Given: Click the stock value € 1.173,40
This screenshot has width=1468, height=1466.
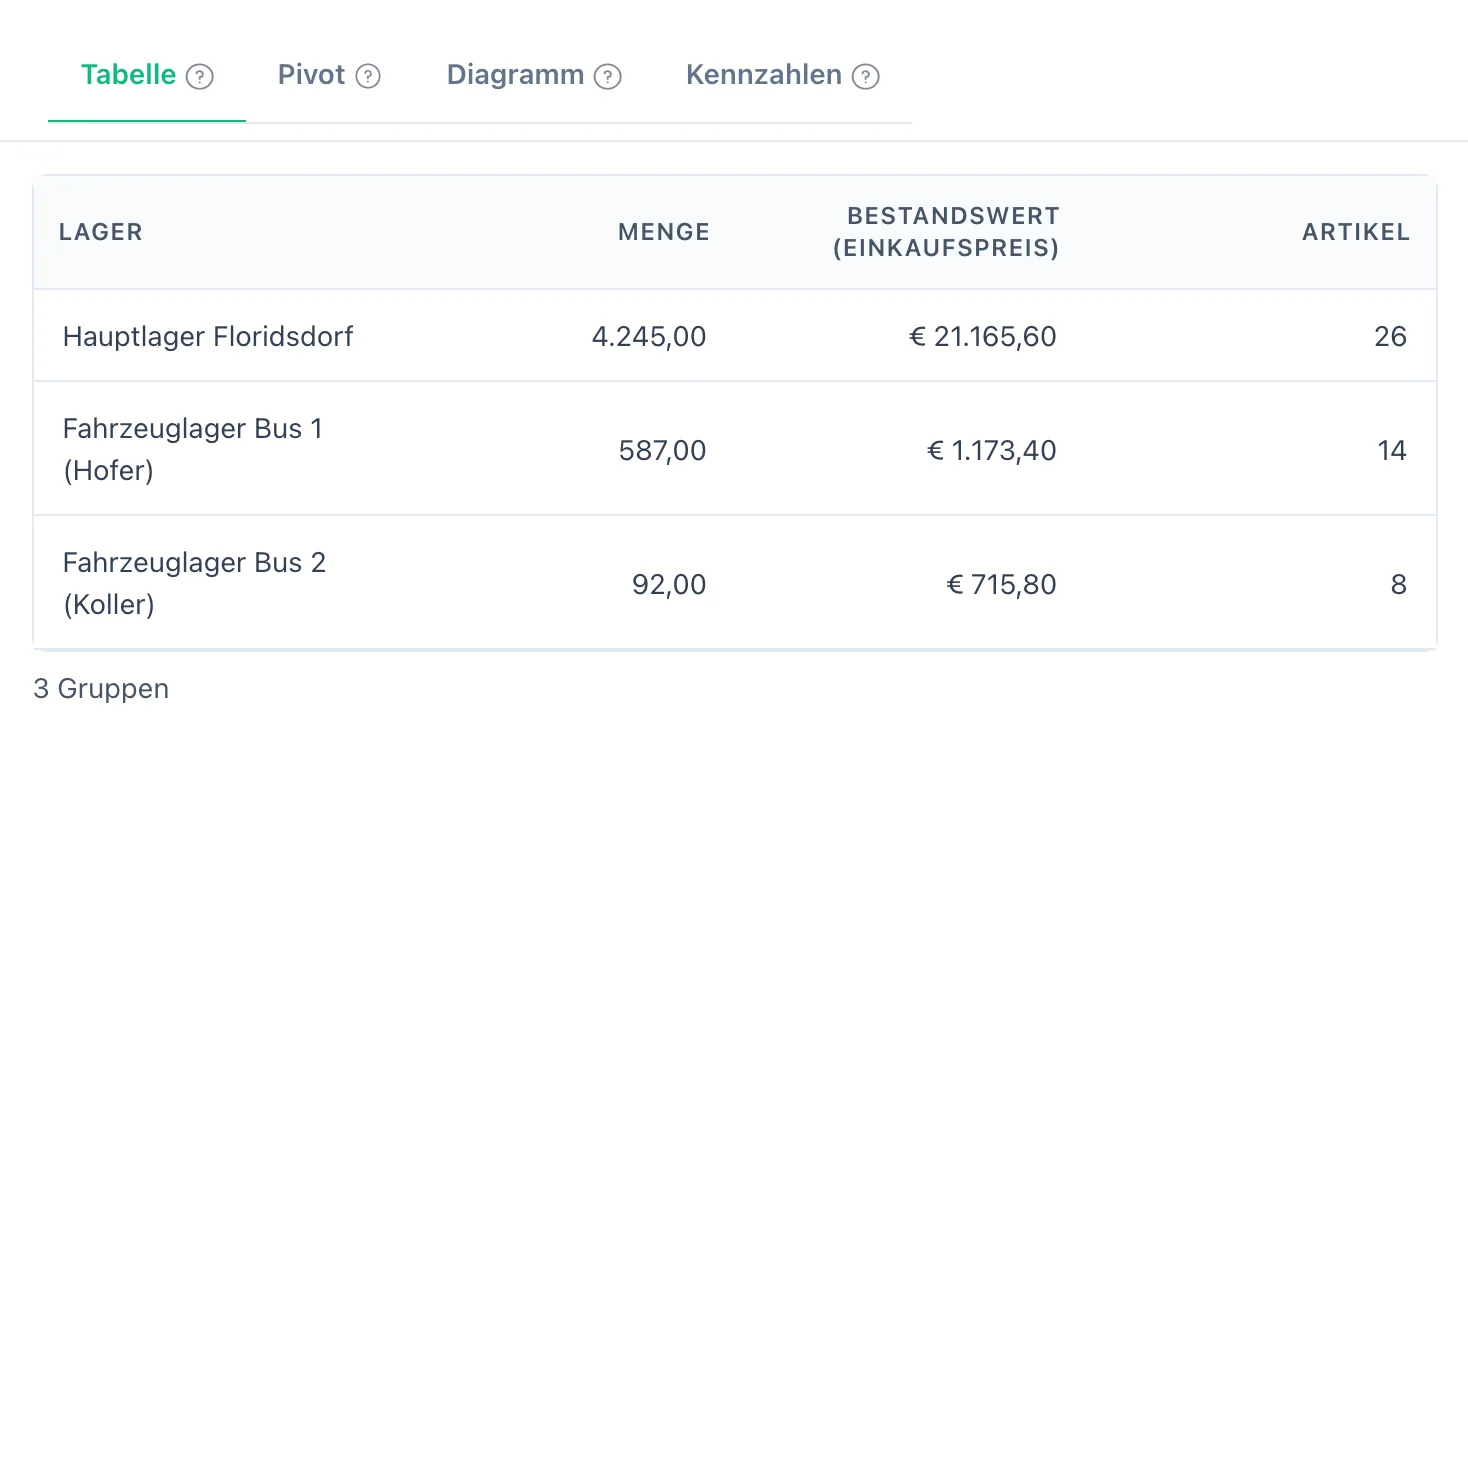Looking at the screenshot, I should click(991, 450).
